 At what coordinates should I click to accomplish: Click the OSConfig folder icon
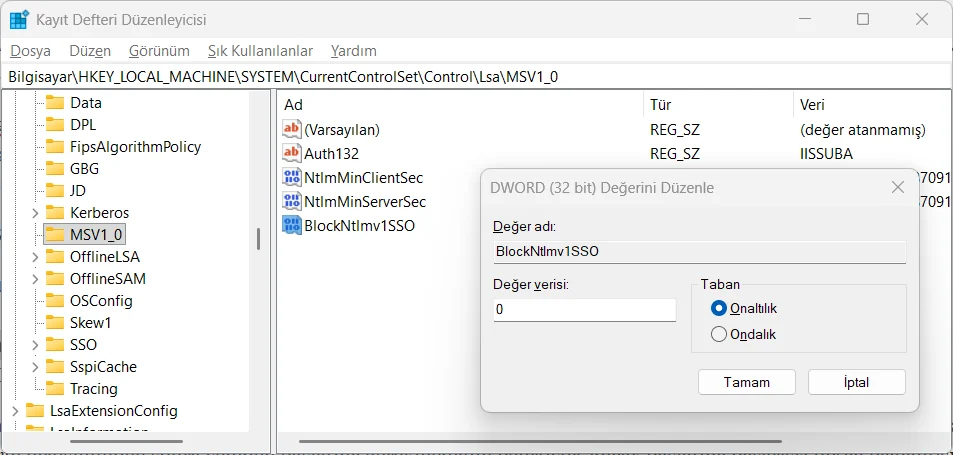pyautogui.click(x=55, y=301)
